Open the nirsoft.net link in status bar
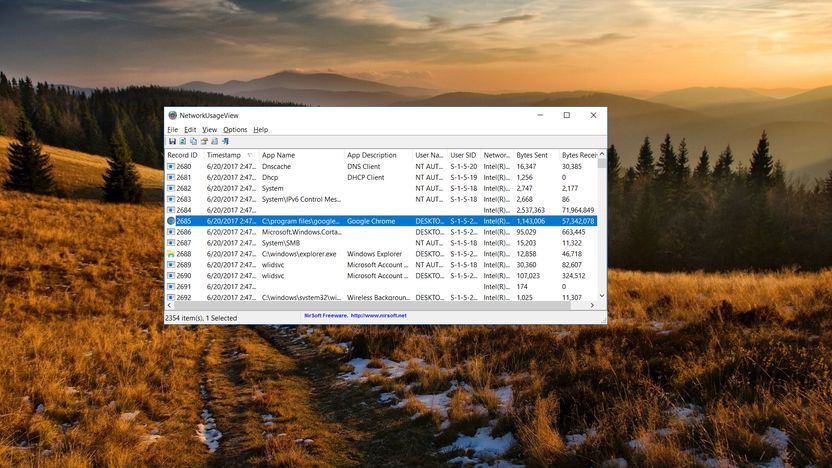Image resolution: width=832 pixels, height=468 pixels. point(378,316)
